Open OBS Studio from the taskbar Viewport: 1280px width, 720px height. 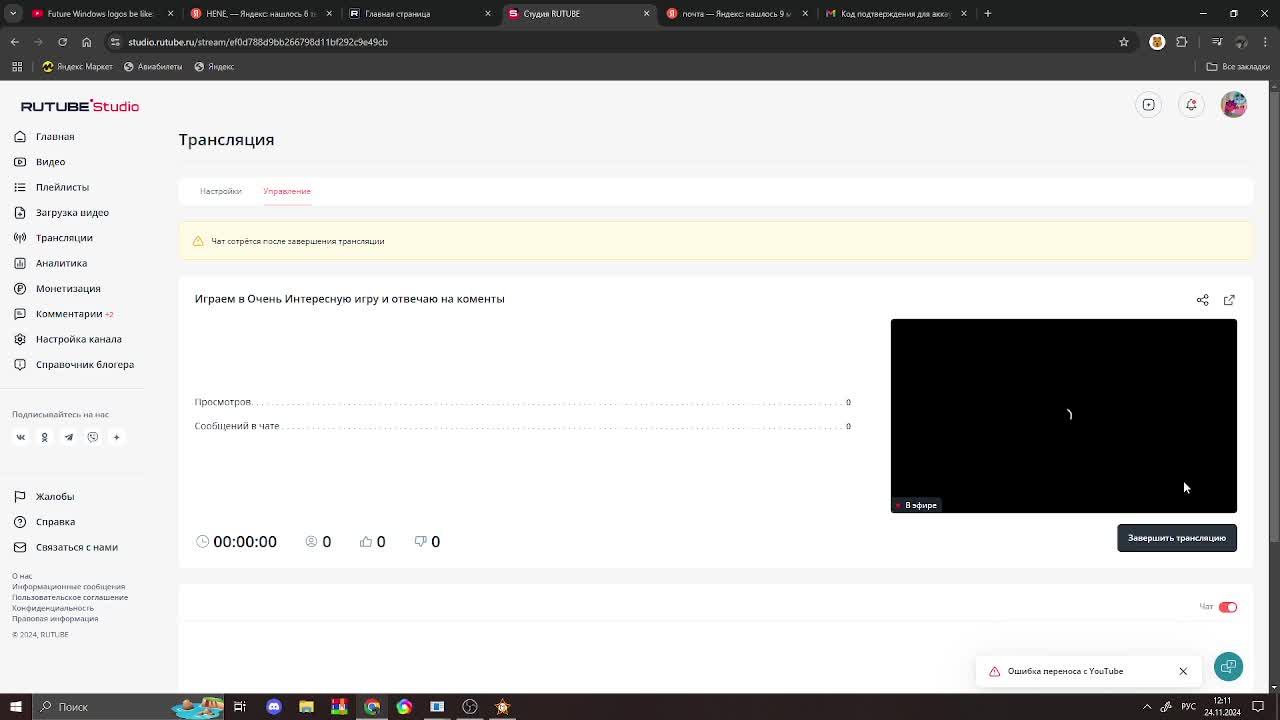(x=469, y=707)
